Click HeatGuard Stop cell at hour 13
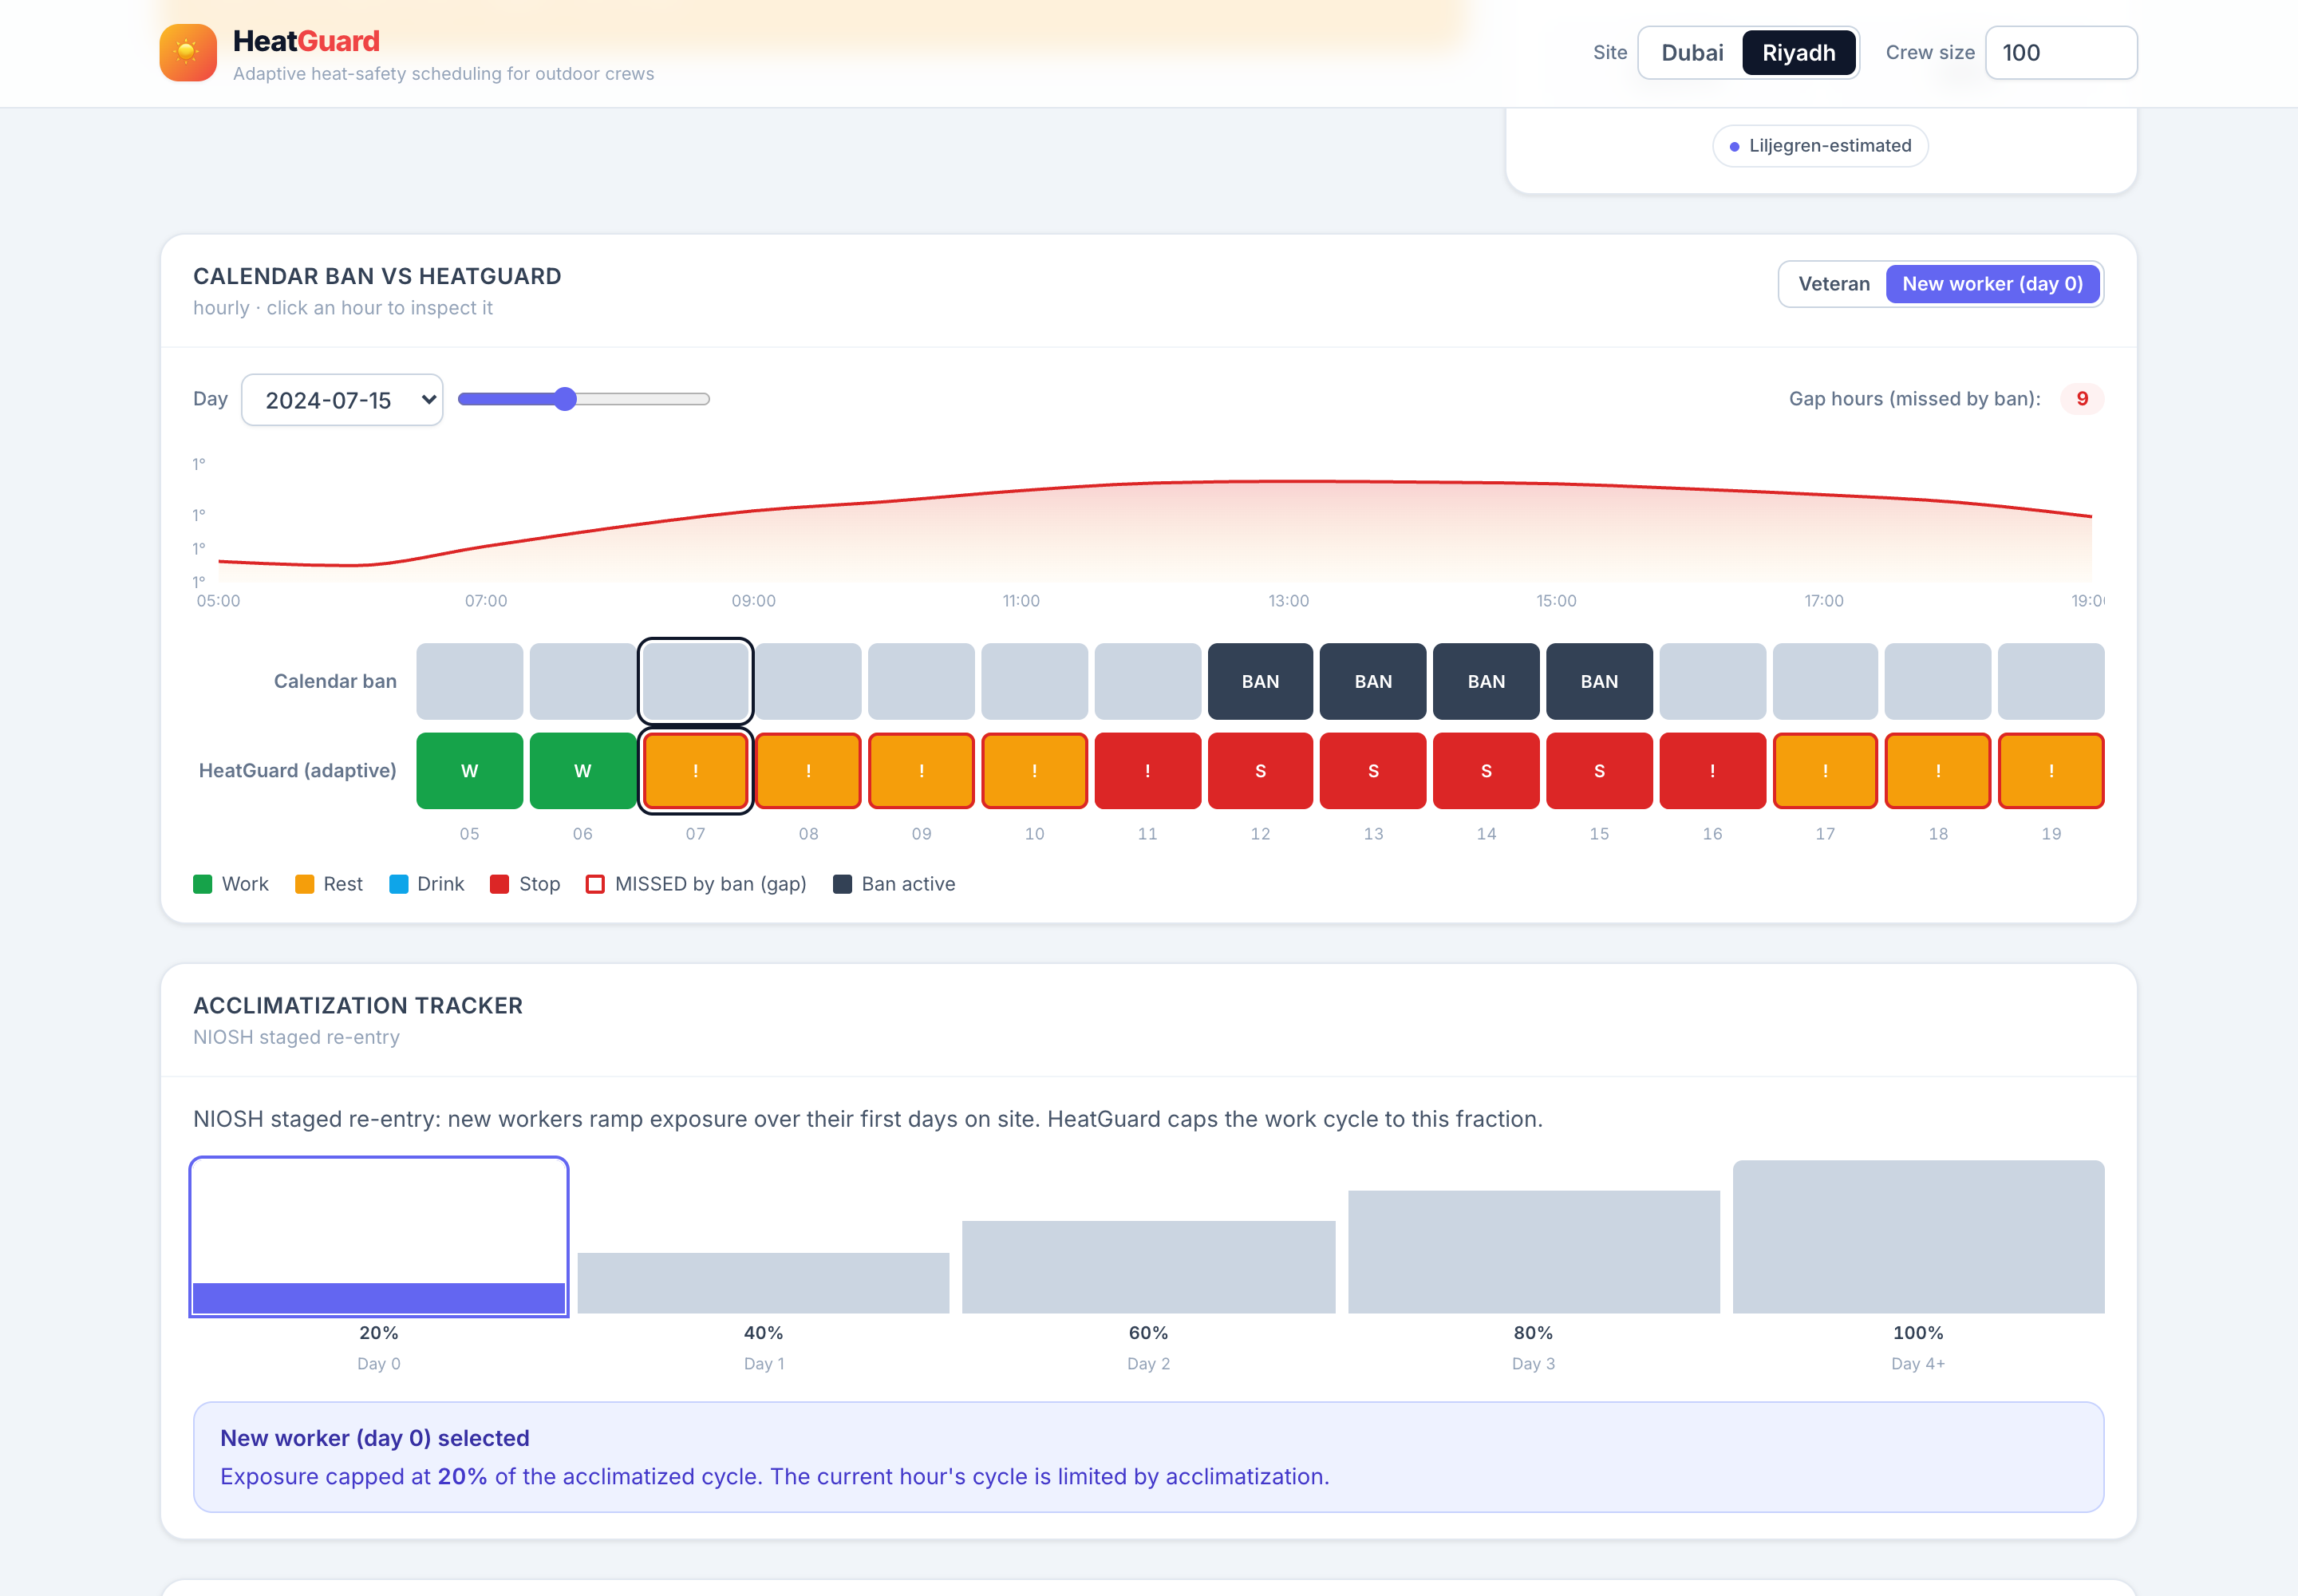The width and height of the screenshot is (2298, 1596). point(1373,771)
